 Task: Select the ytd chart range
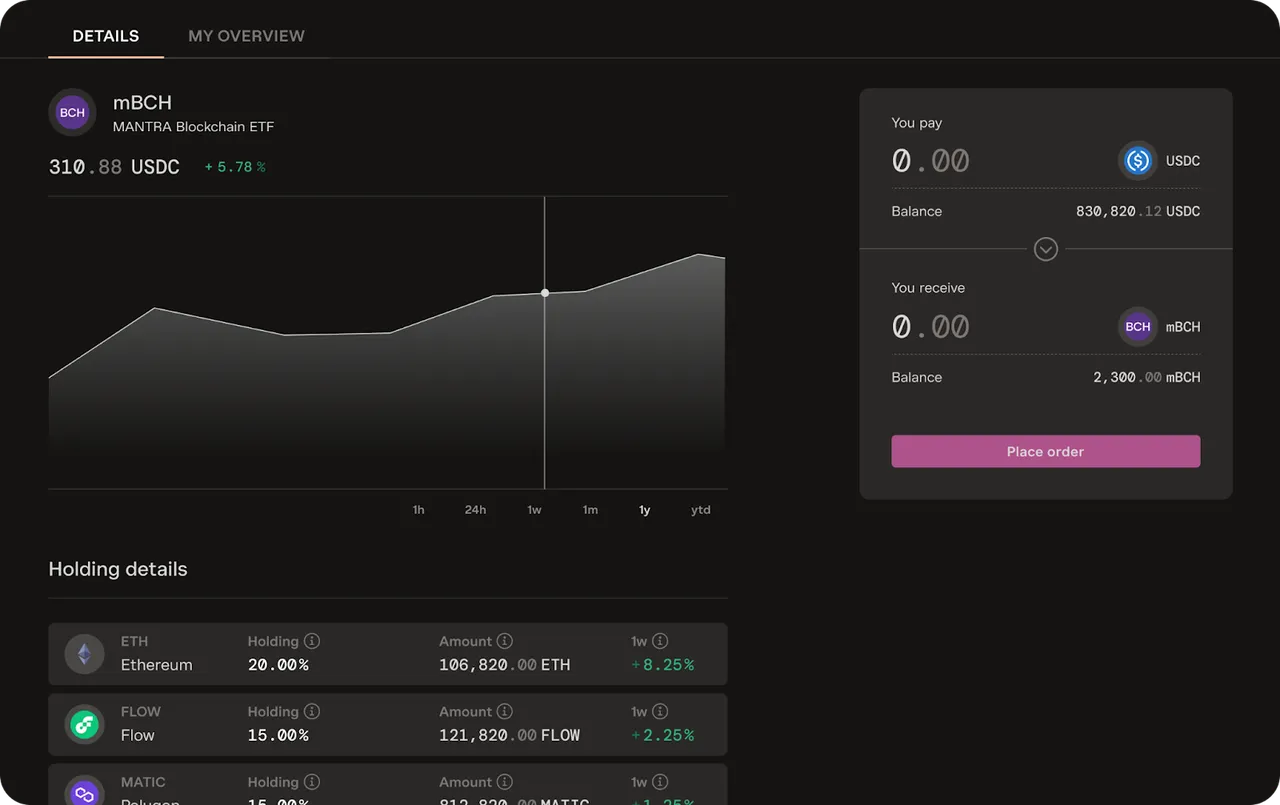coord(701,510)
